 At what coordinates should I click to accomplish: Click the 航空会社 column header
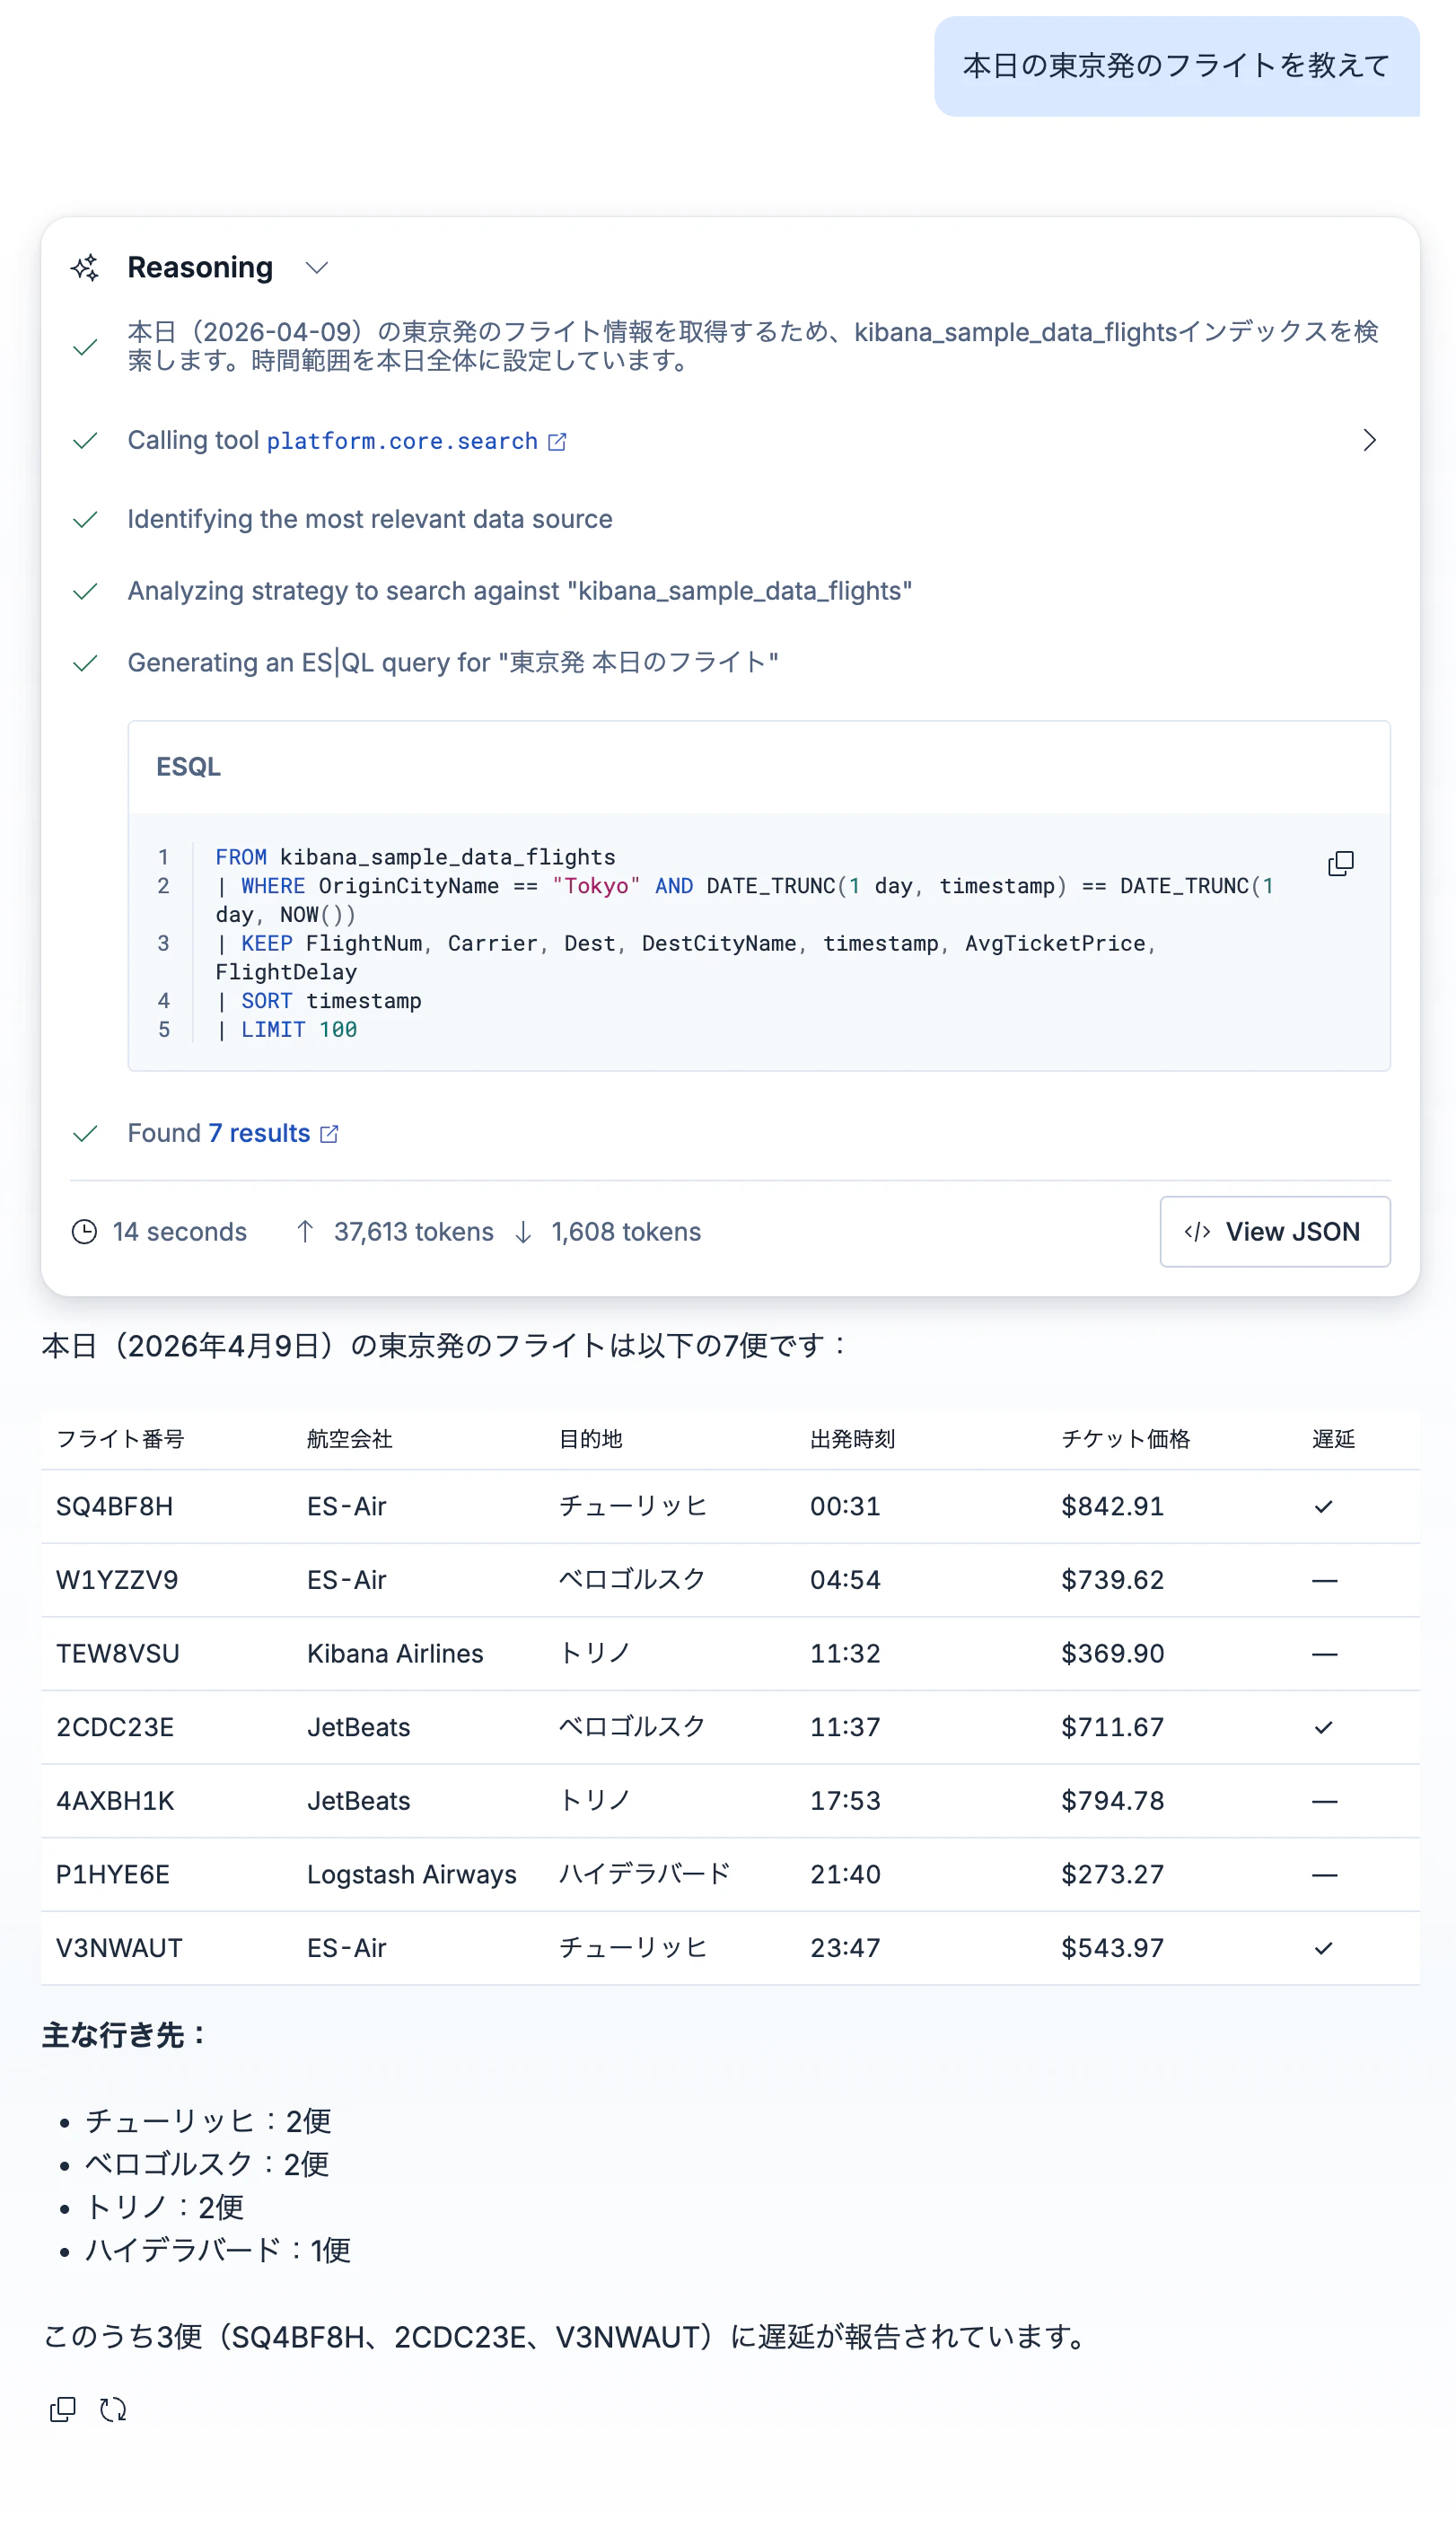point(350,1439)
